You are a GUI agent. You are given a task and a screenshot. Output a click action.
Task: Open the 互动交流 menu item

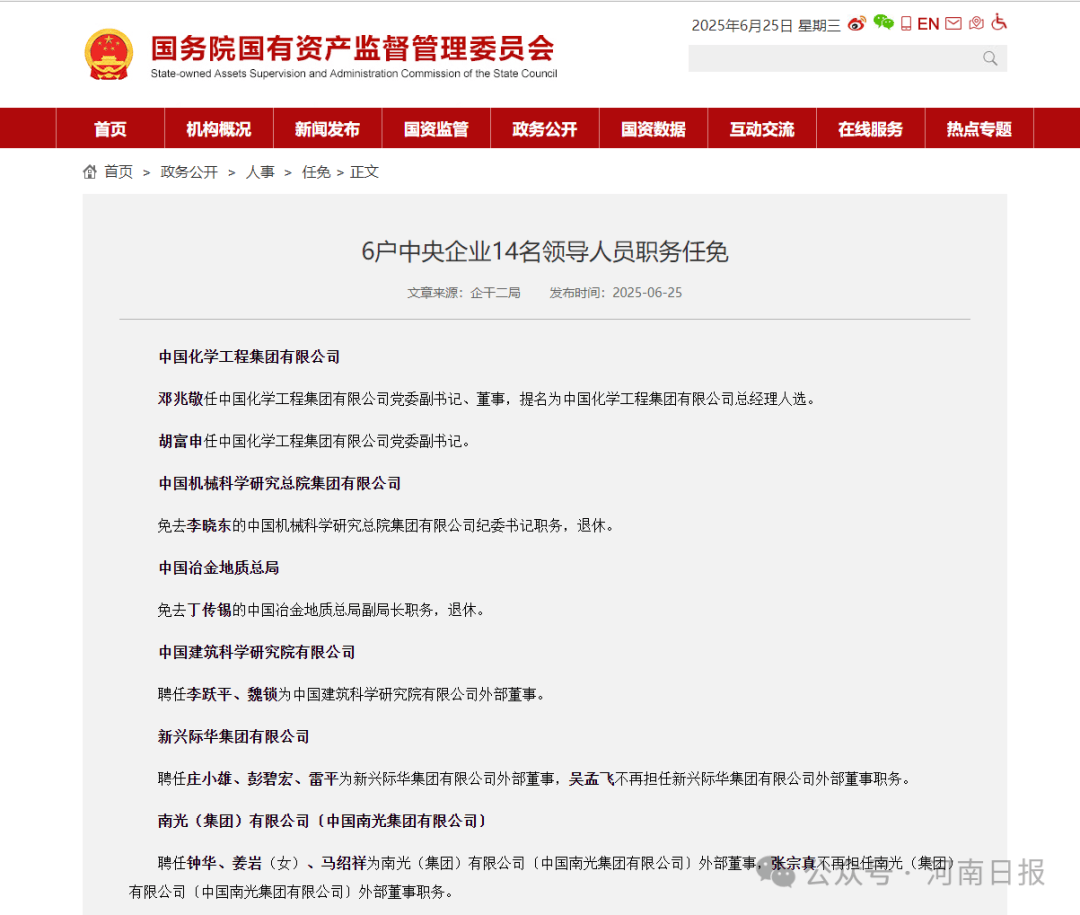click(x=762, y=129)
